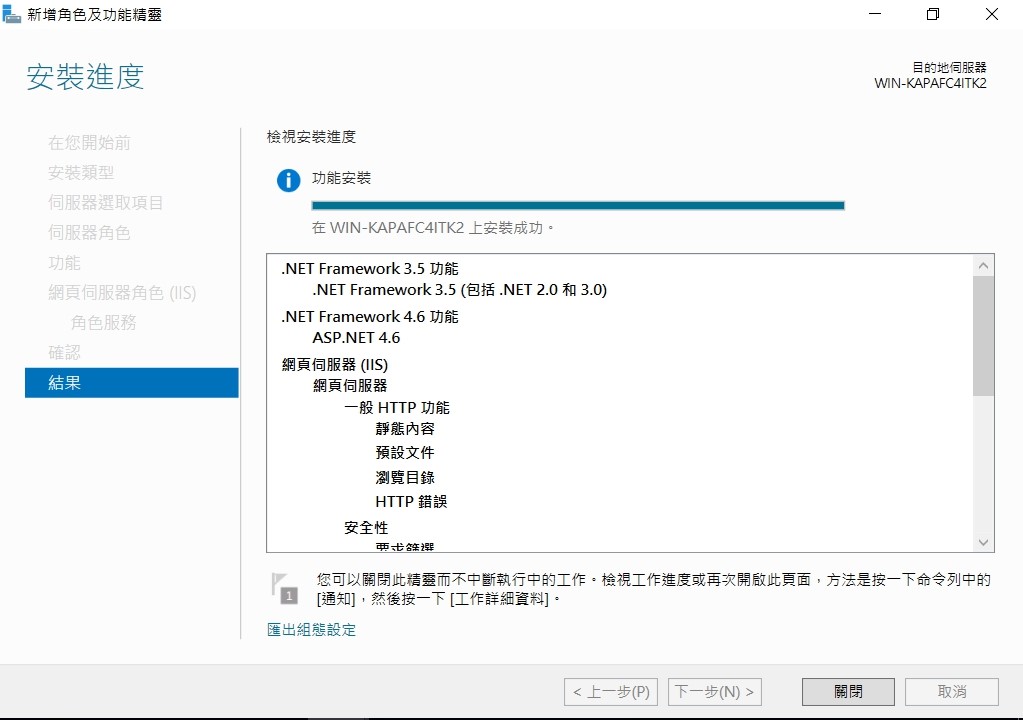Viewport: 1023px width, 720px height.
Task: Close the window with the X button
Action: [992, 14]
